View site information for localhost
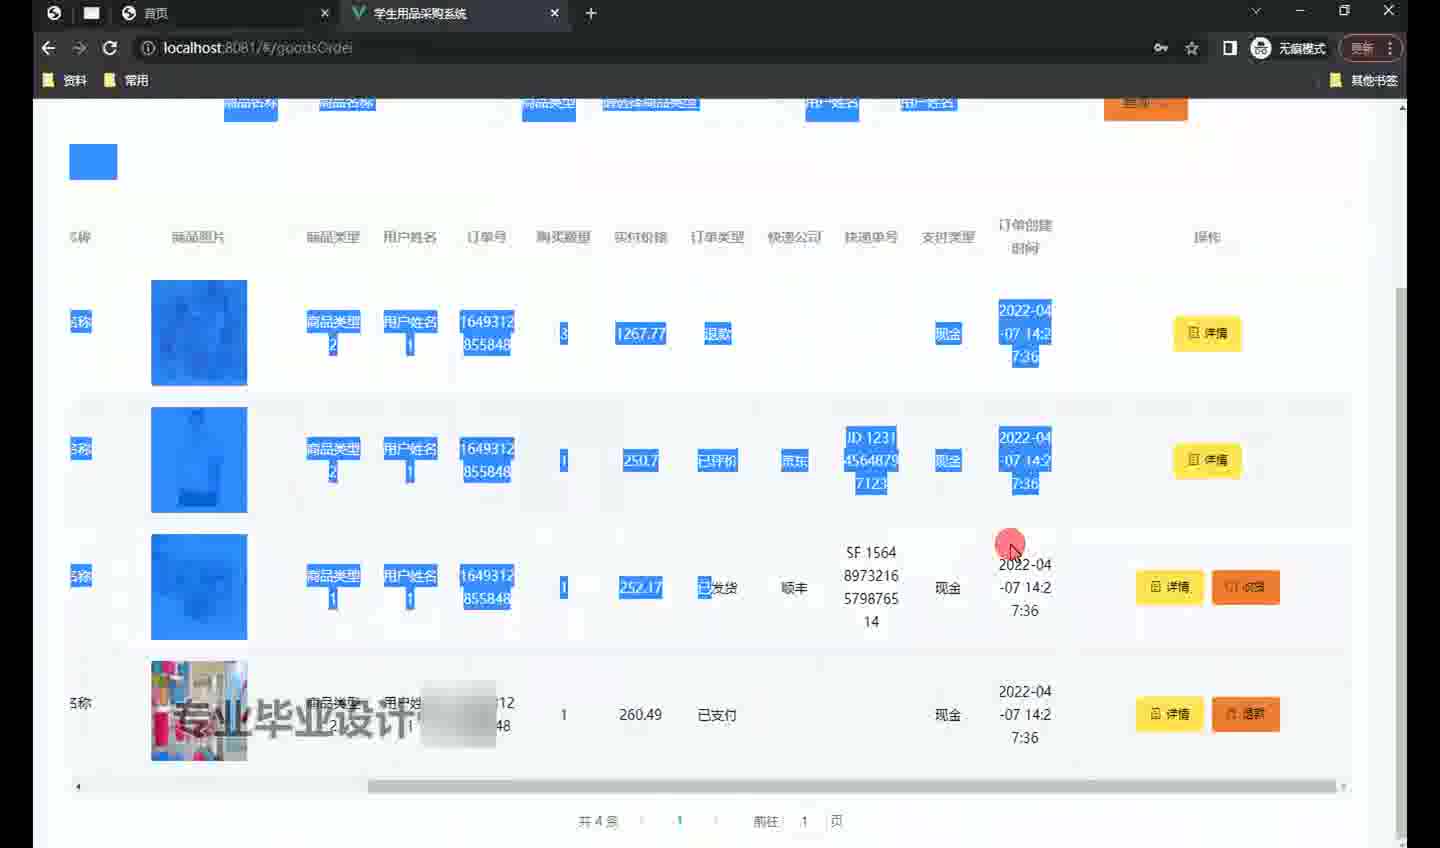This screenshot has width=1440, height=848. point(148,48)
